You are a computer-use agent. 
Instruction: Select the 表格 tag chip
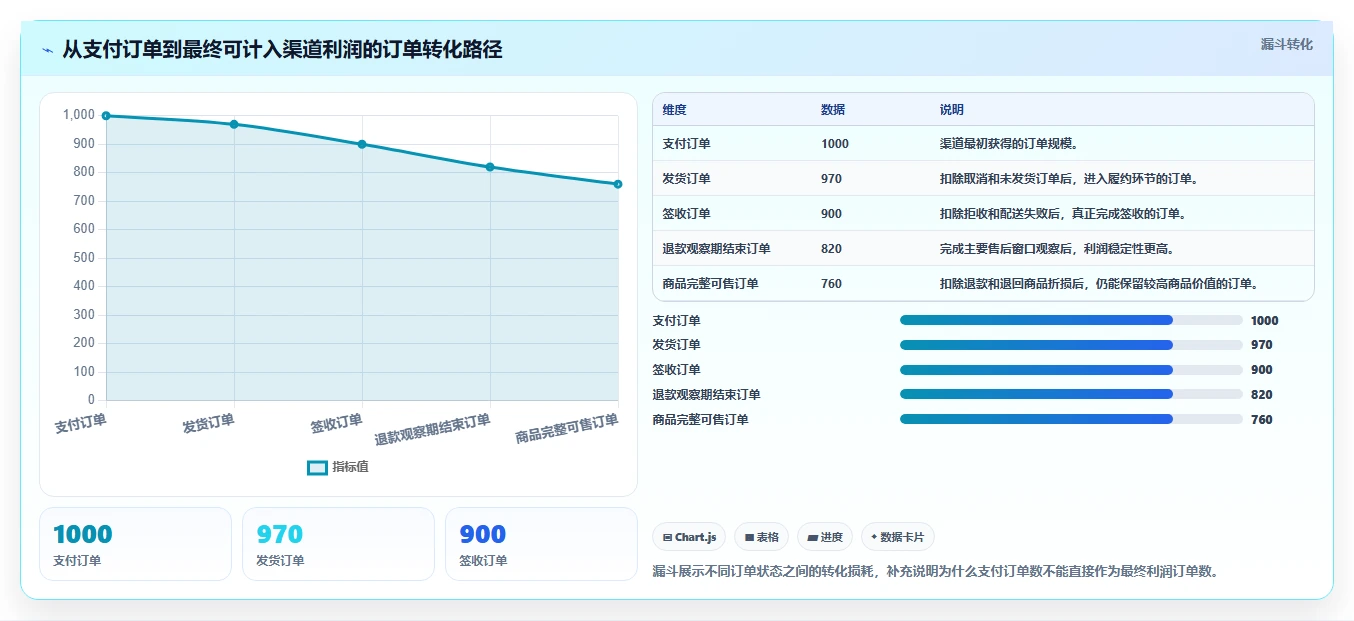coord(761,537)
